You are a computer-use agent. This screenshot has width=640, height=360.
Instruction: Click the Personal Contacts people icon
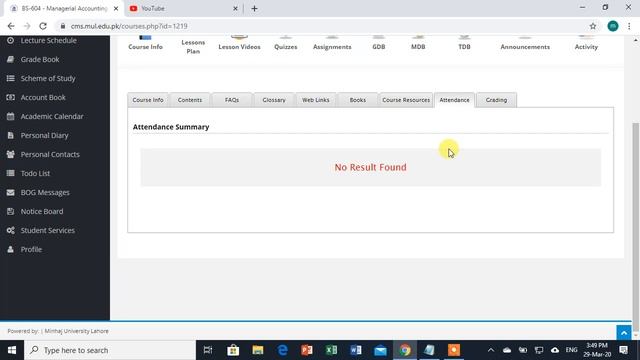point(11,154)
